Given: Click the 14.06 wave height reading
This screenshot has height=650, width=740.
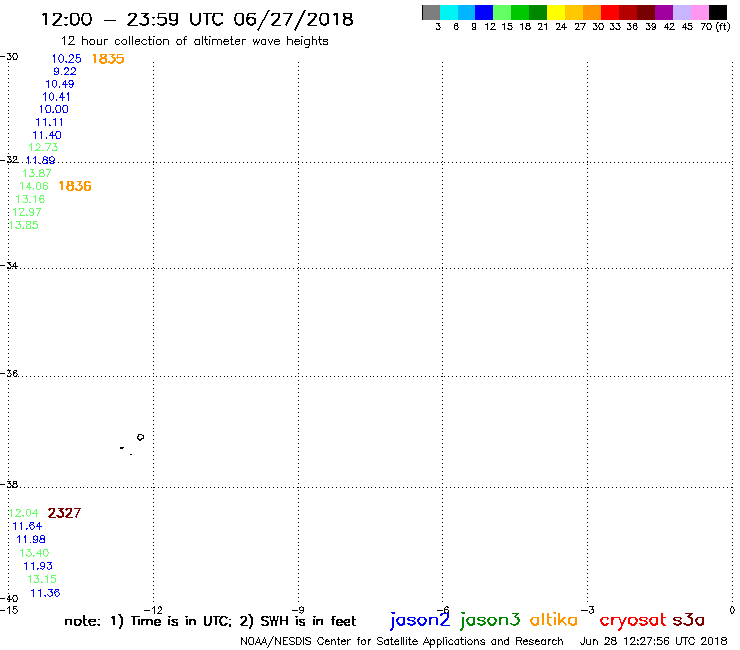Looking at the screenshot, I should coord(34,186).
